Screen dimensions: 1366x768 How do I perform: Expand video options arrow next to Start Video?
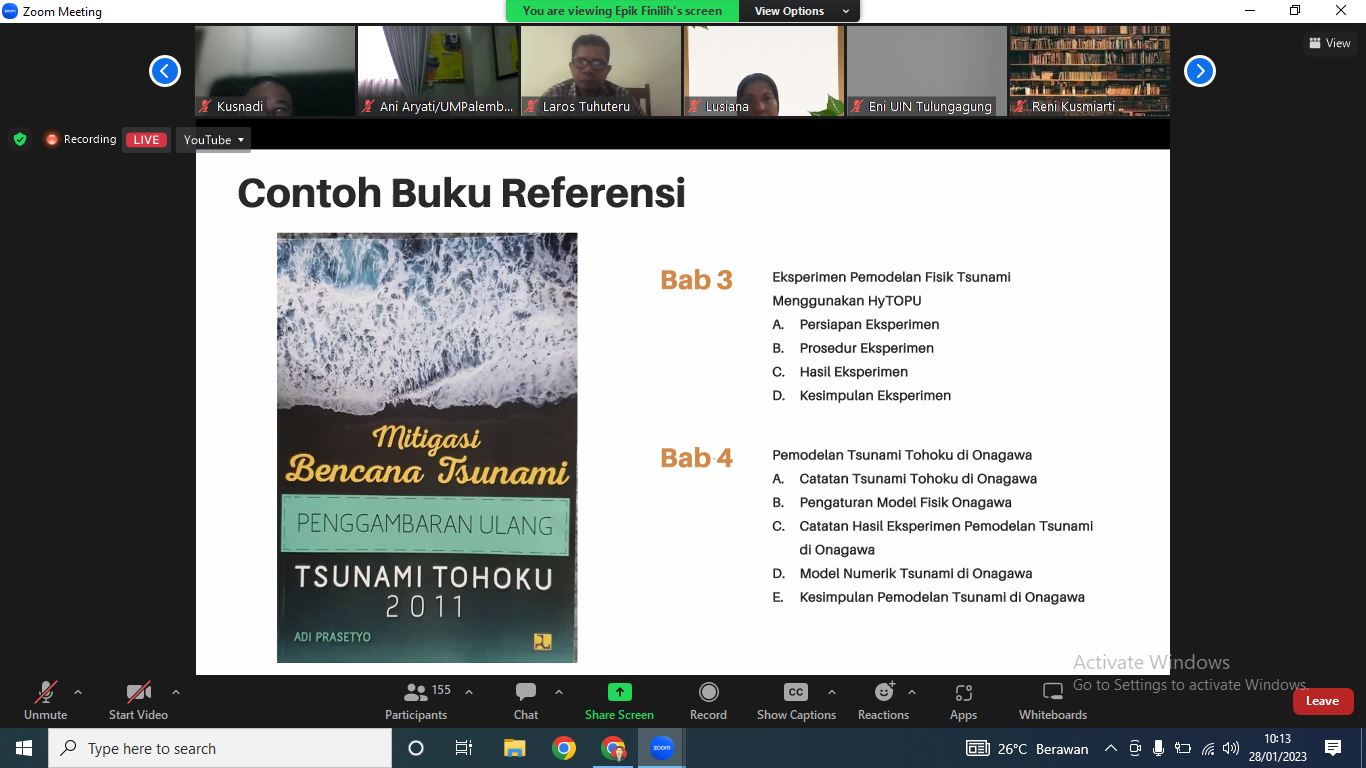tap(176, 692)
